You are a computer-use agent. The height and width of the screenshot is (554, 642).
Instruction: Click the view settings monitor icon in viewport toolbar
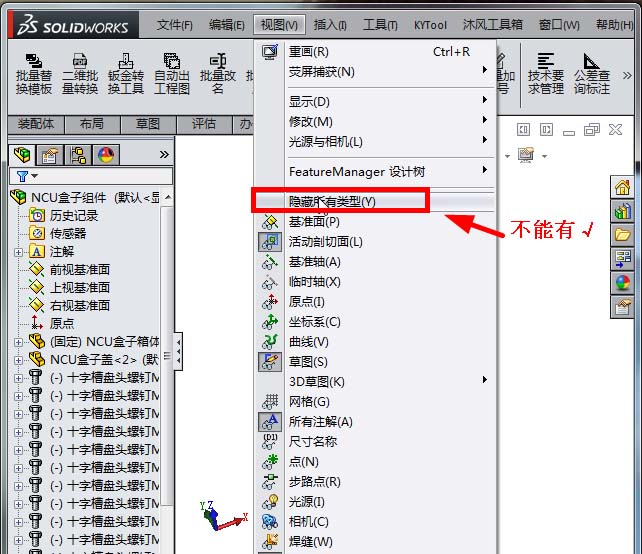pos(526,154)
